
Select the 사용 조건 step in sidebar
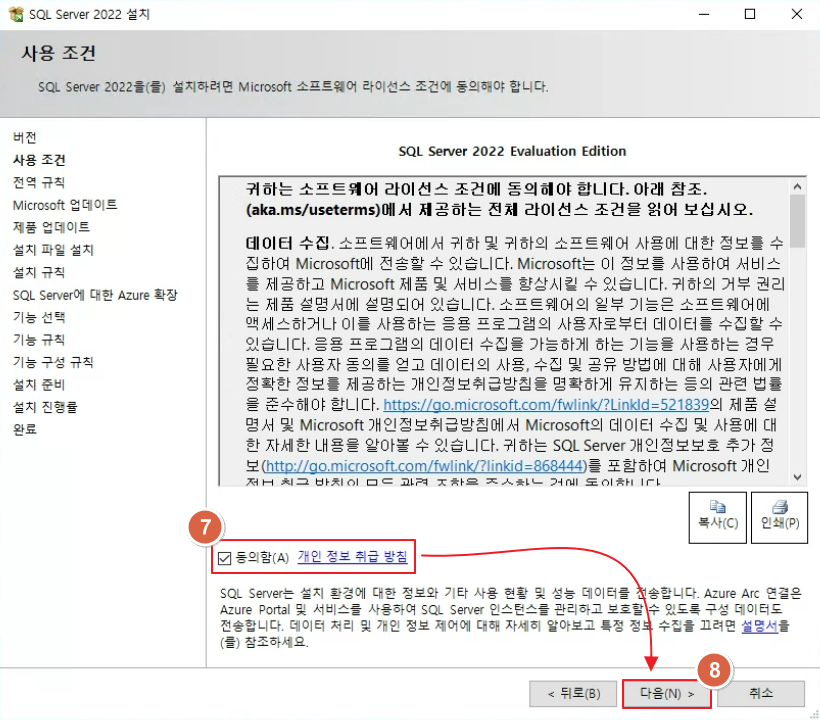pos(39,160)
